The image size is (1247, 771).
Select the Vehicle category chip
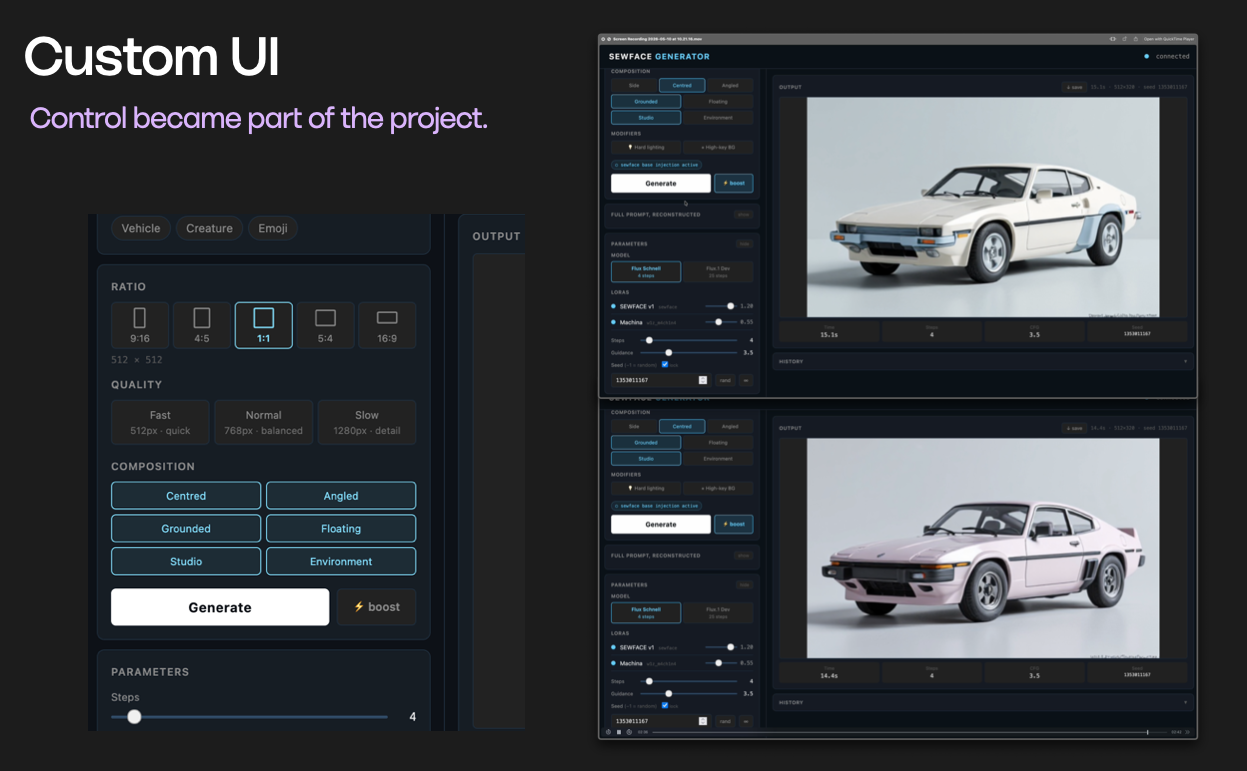(x=141, y=228)
